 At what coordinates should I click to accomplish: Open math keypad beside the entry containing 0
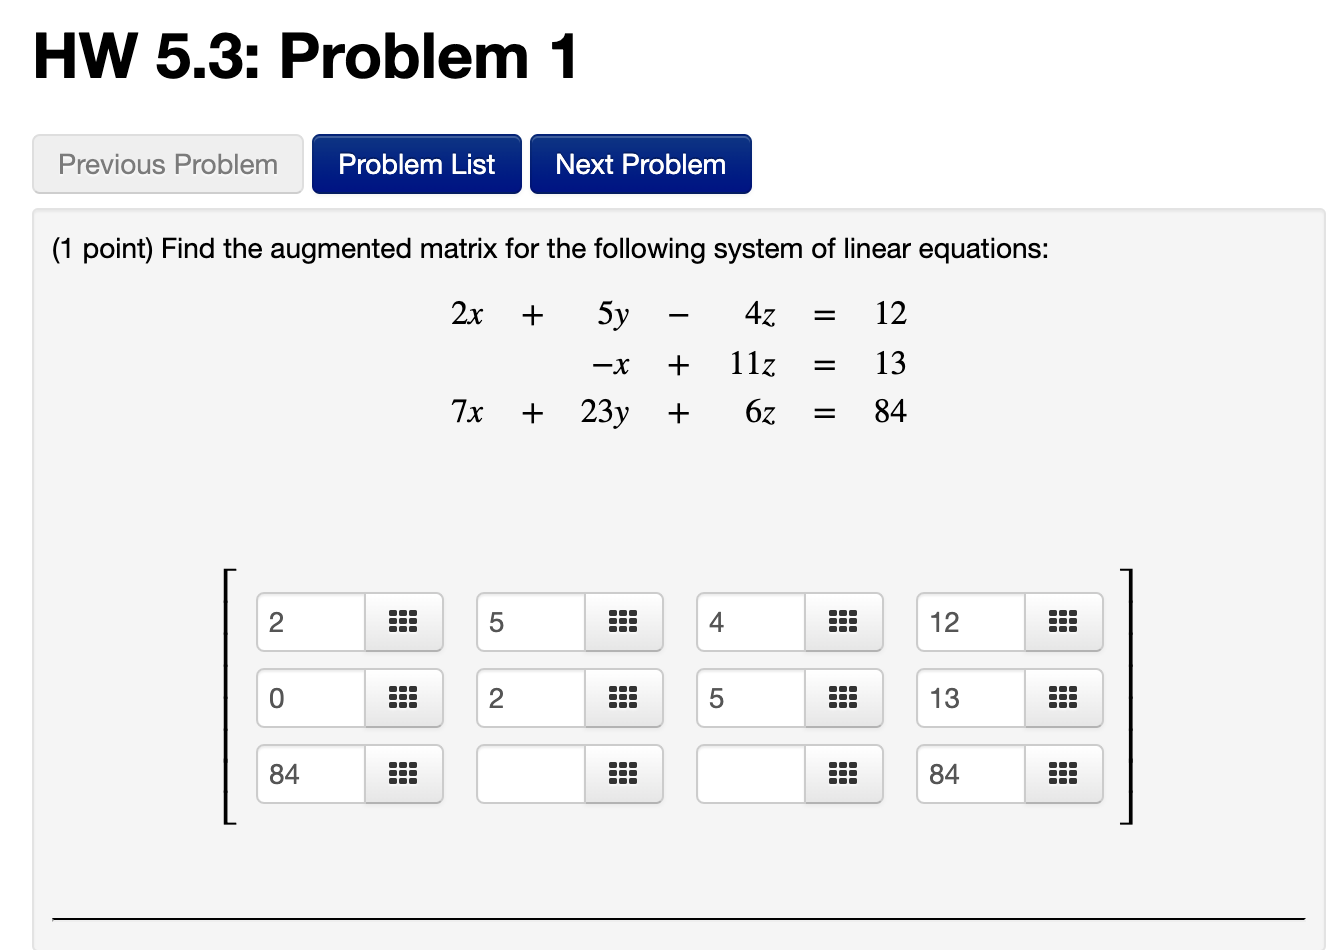pyautogui.click(x=404, y=698)
